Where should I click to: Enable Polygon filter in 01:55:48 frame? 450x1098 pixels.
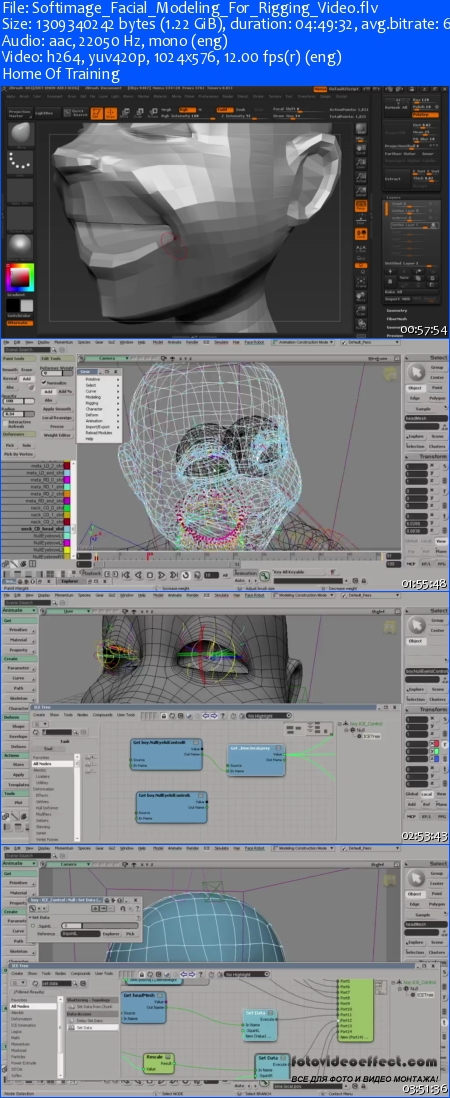[437, 398]
